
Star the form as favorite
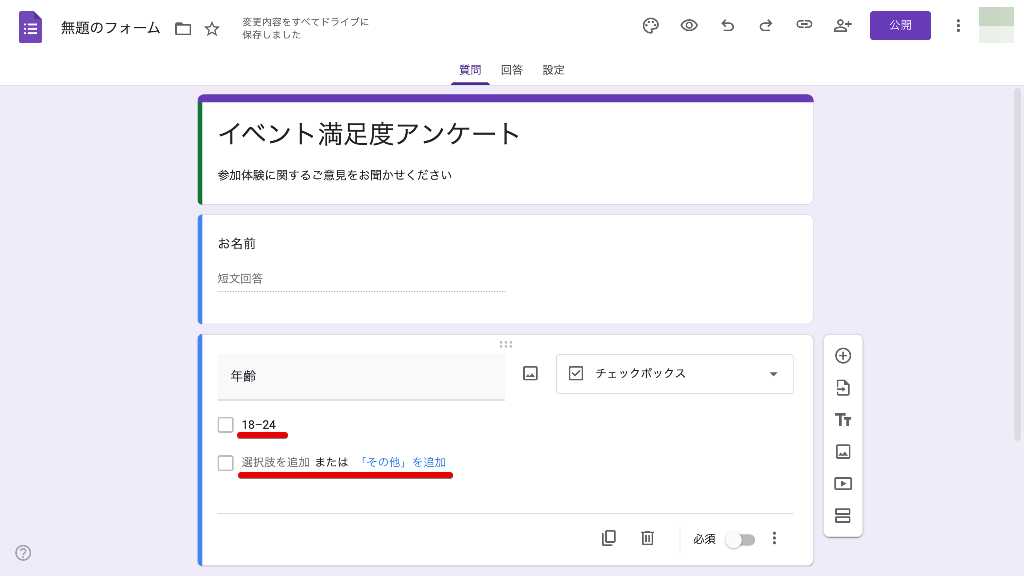(212, 29)
